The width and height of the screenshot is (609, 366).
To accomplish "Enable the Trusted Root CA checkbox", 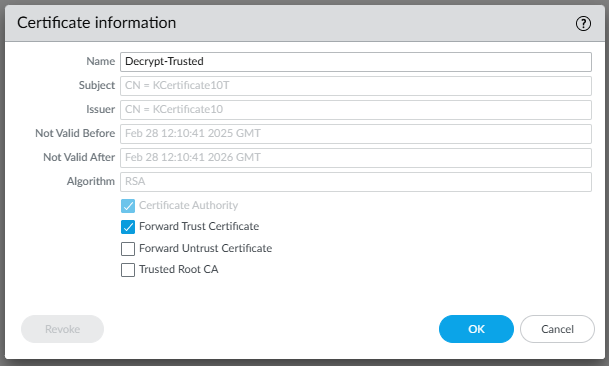I will tap(128, 270).
